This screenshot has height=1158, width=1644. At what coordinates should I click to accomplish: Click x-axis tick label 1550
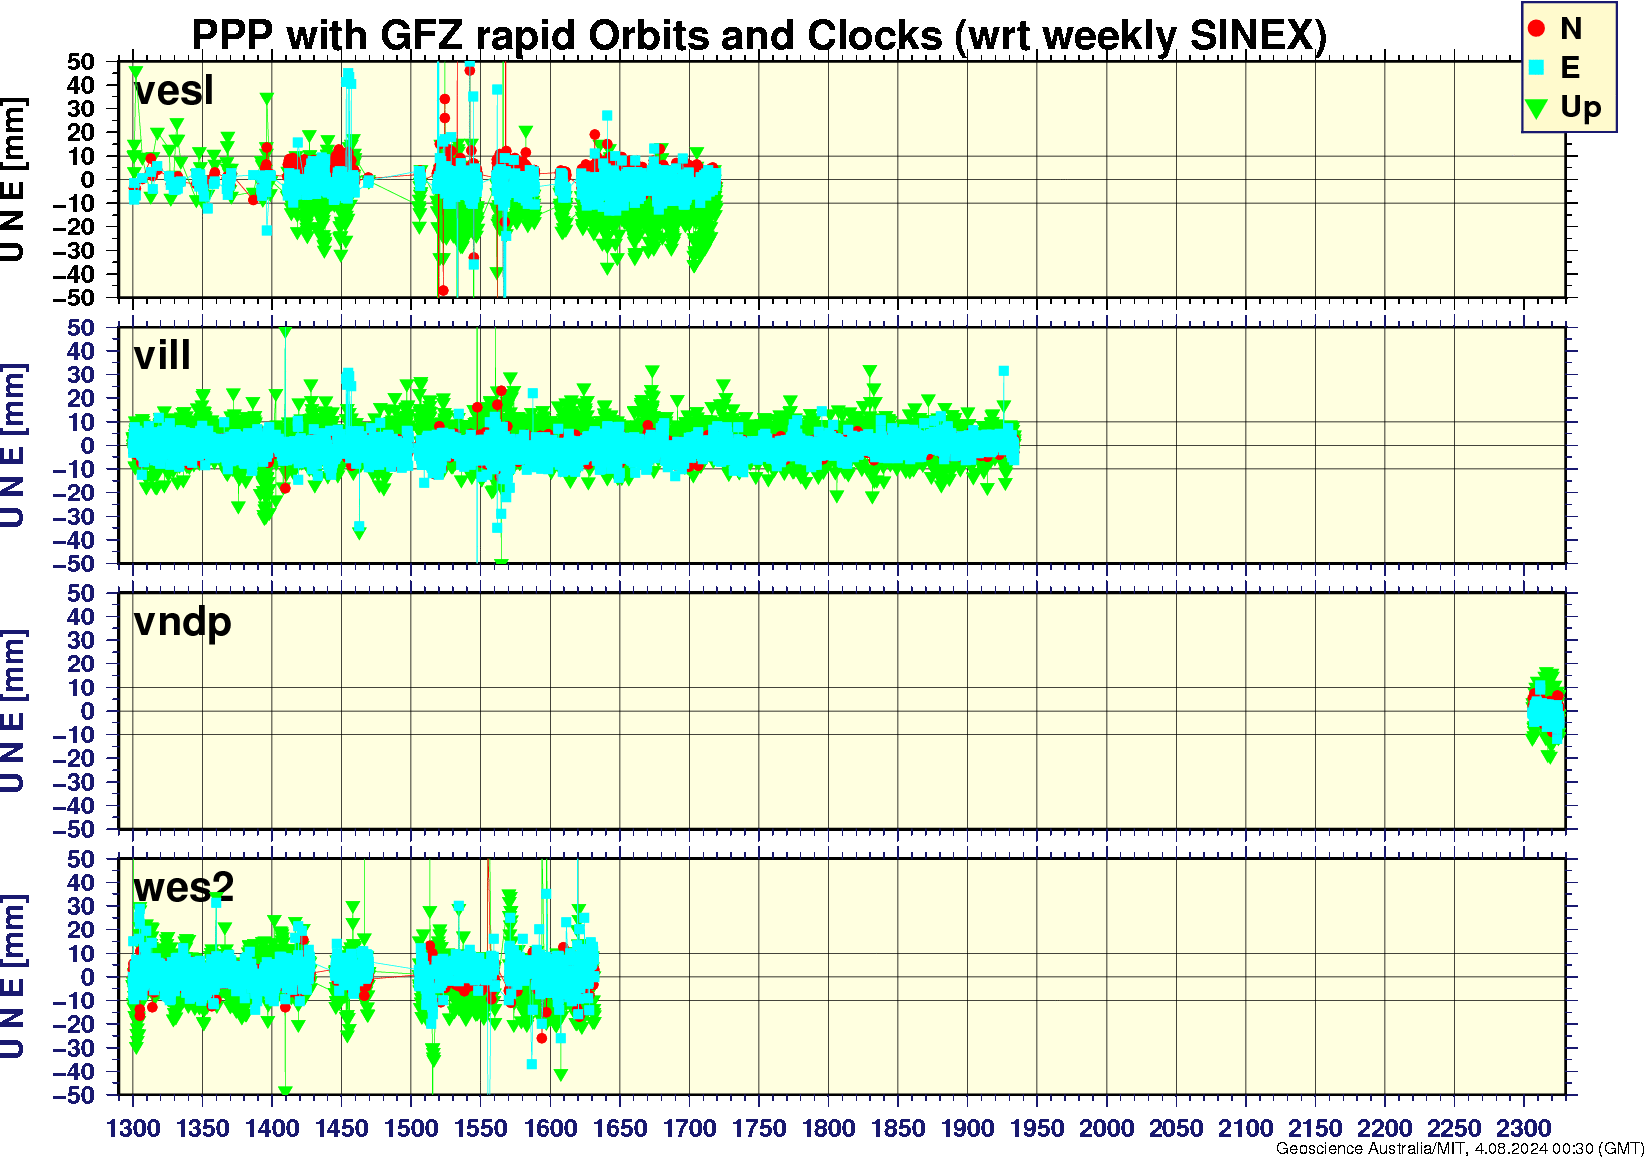pyautogui.click(x=481, y=1128)
